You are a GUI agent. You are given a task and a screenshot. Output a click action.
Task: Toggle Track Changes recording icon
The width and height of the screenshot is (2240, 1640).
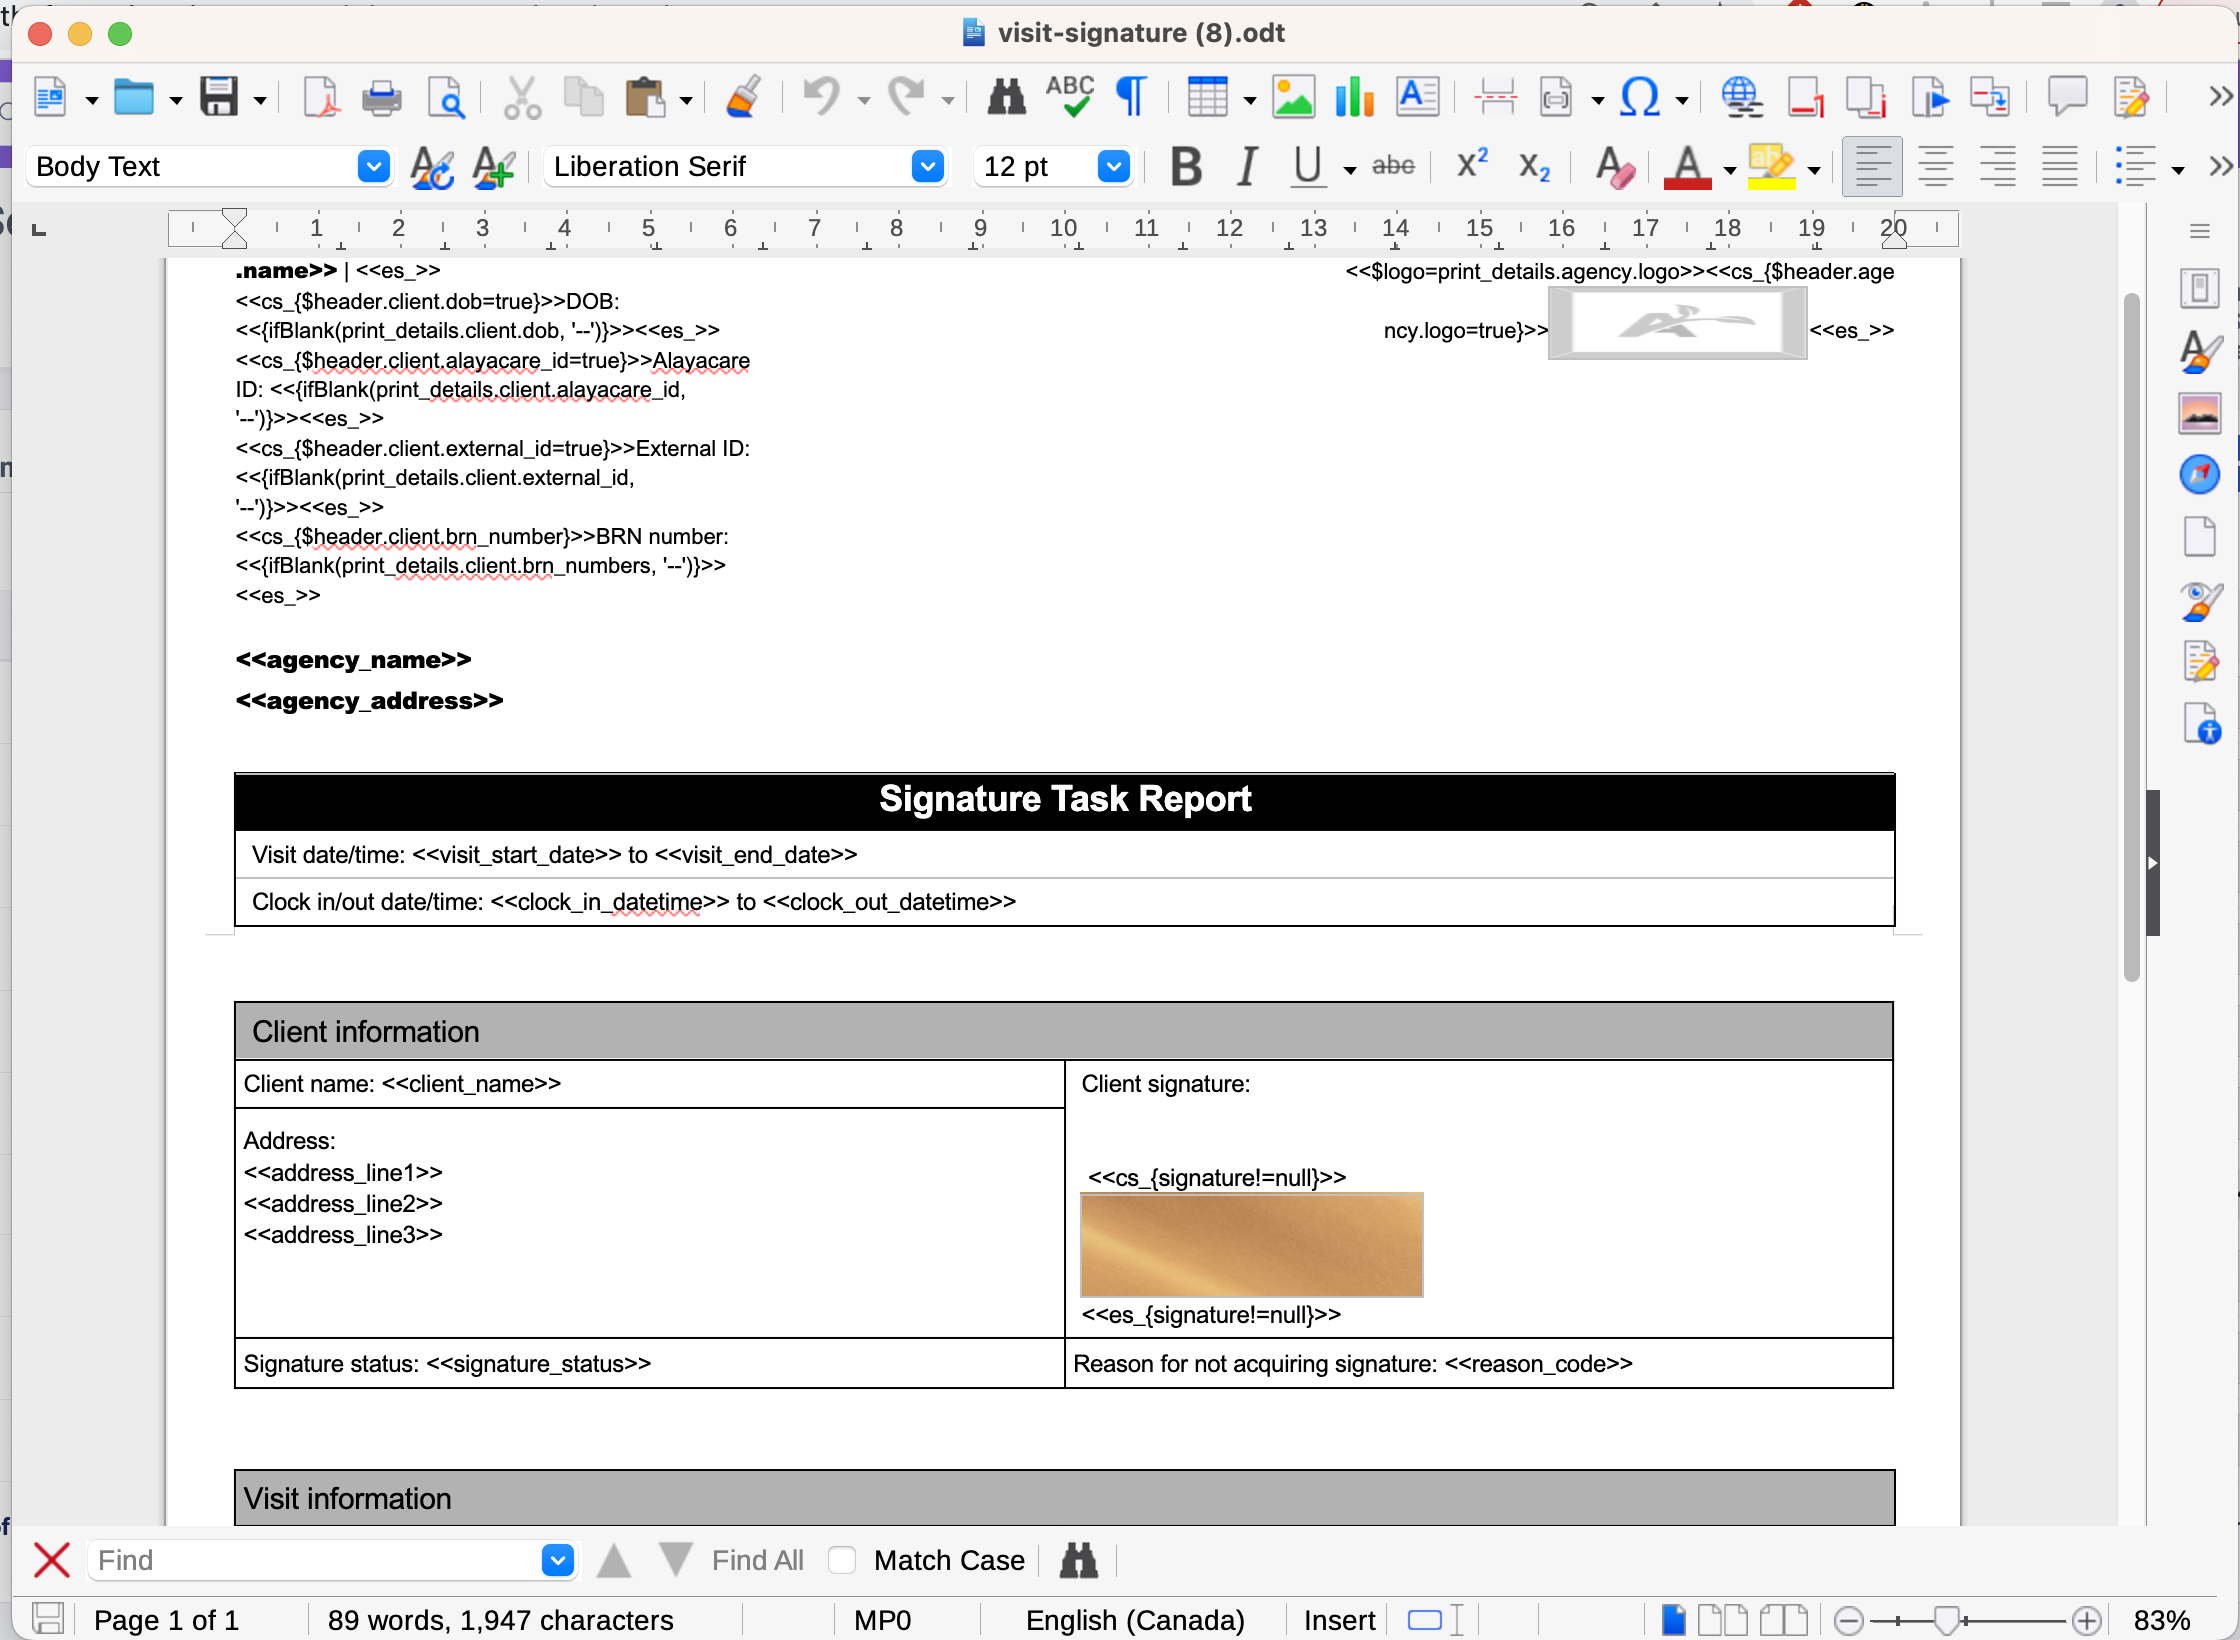click(x=2131, y=97)
